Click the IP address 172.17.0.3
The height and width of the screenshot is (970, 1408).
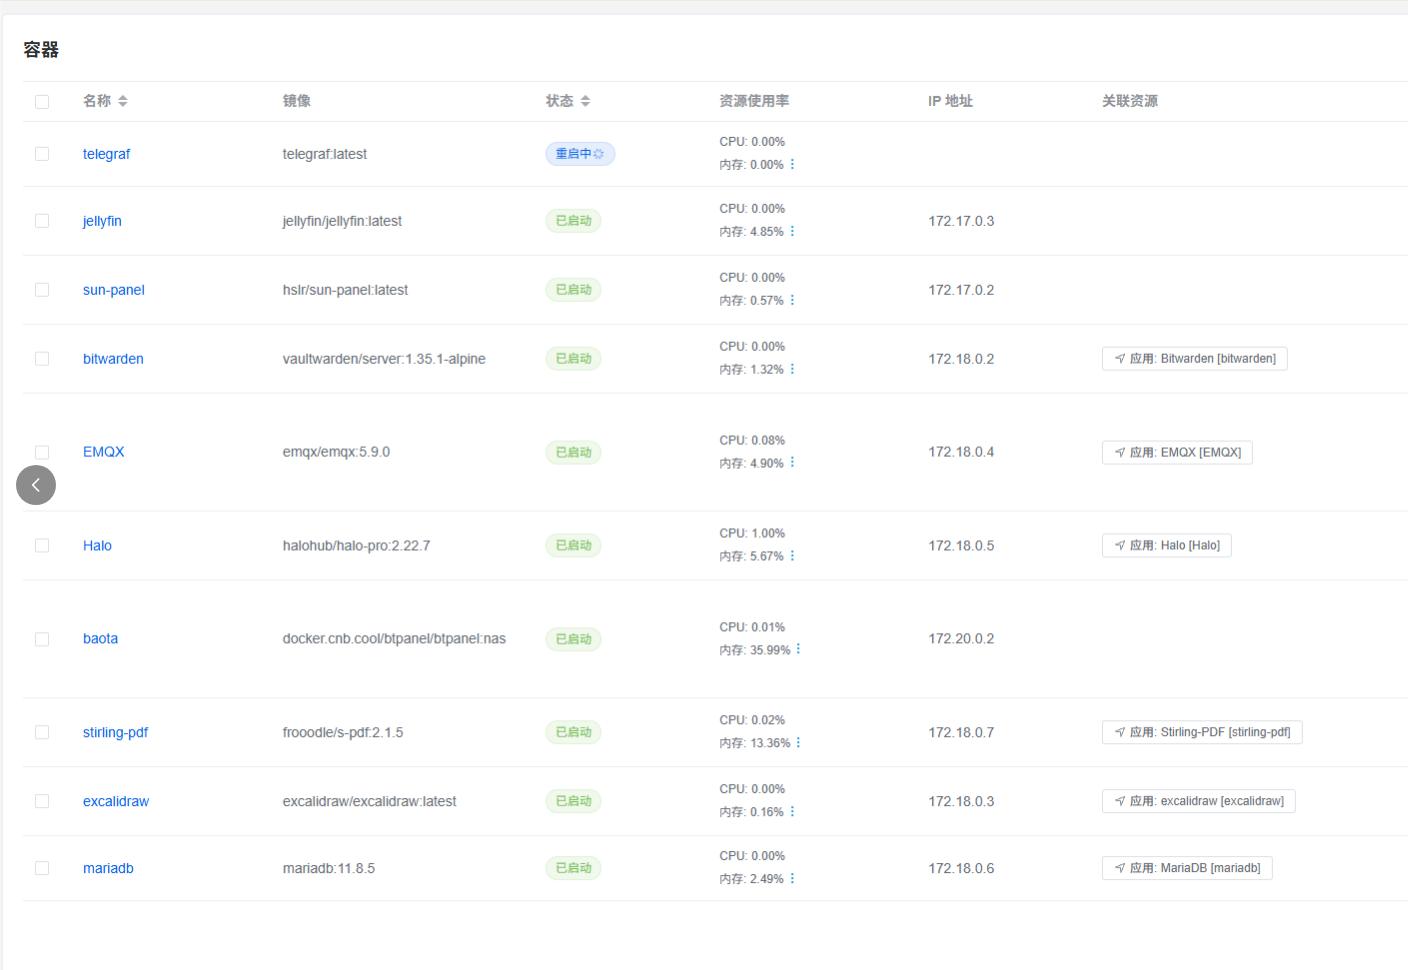point(961,221)
